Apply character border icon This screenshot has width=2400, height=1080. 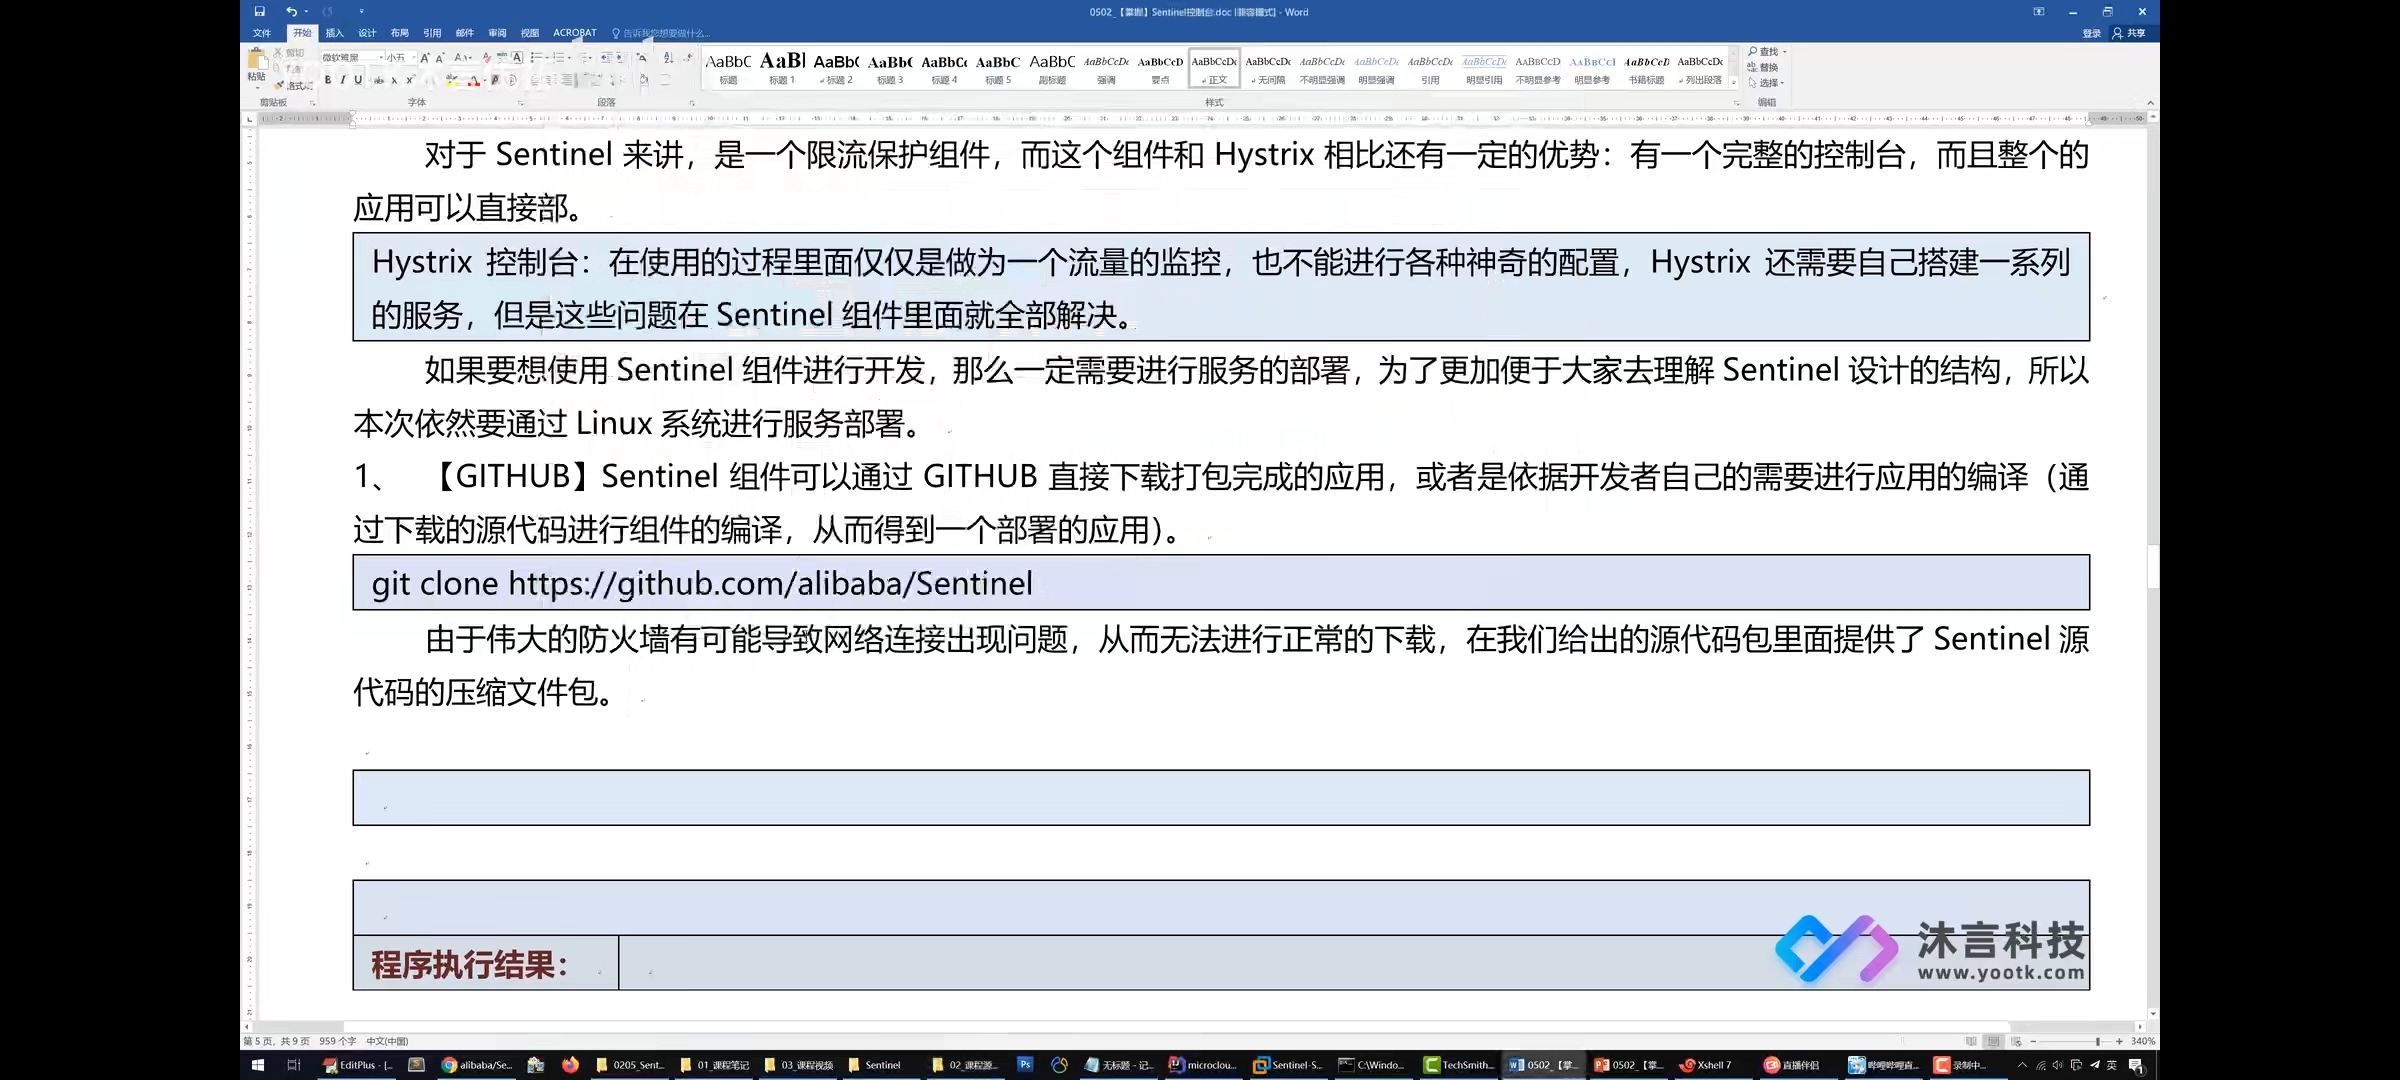(x=518, y=58)
